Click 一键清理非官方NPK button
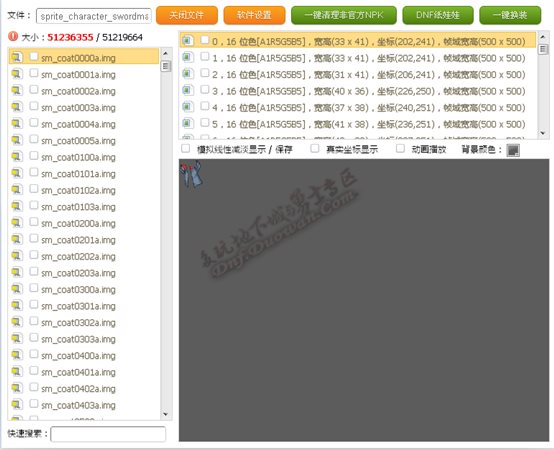 pos(343,15)
